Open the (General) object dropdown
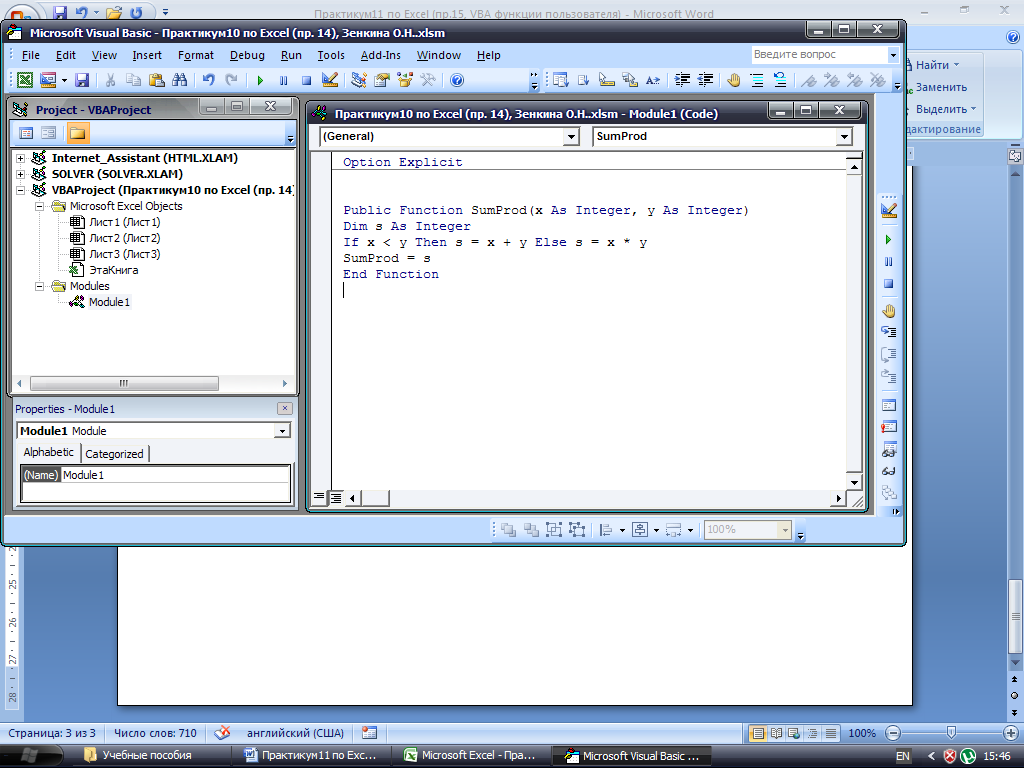Viewport: 1024px width, 768px height. 571,136
